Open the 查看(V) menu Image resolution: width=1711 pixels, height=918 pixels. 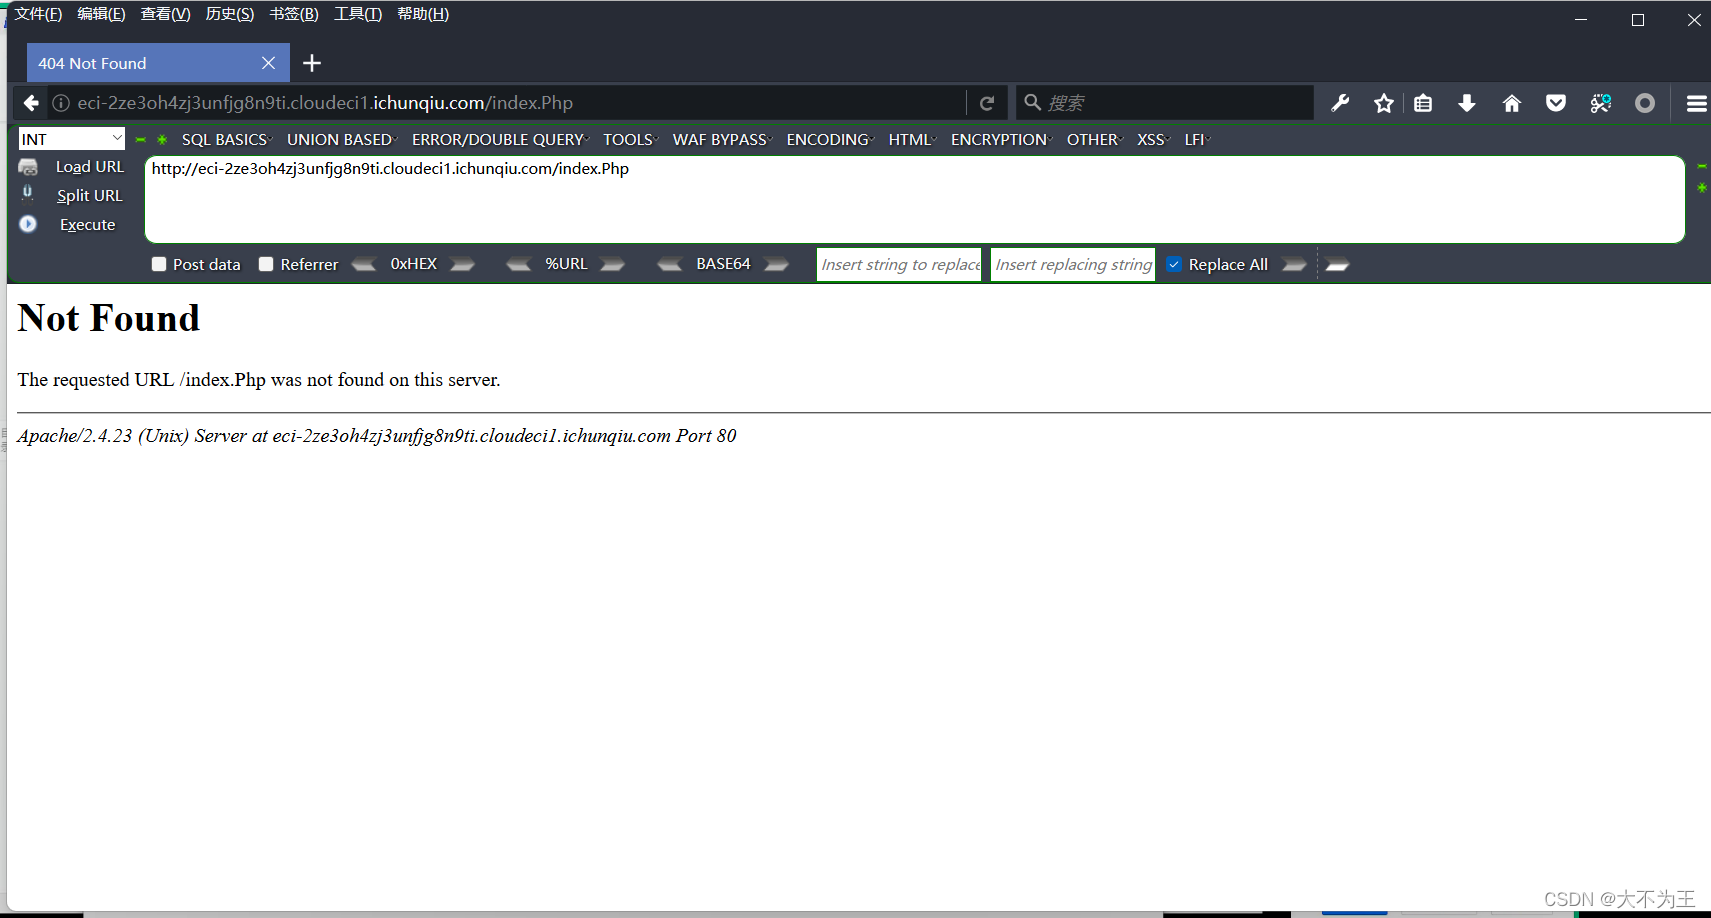(165, 14)
